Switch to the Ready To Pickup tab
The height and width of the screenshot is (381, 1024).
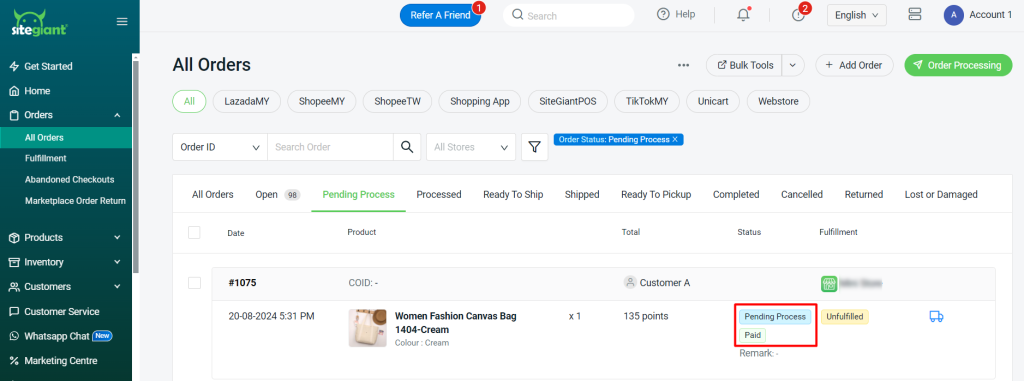coord(656,195)
